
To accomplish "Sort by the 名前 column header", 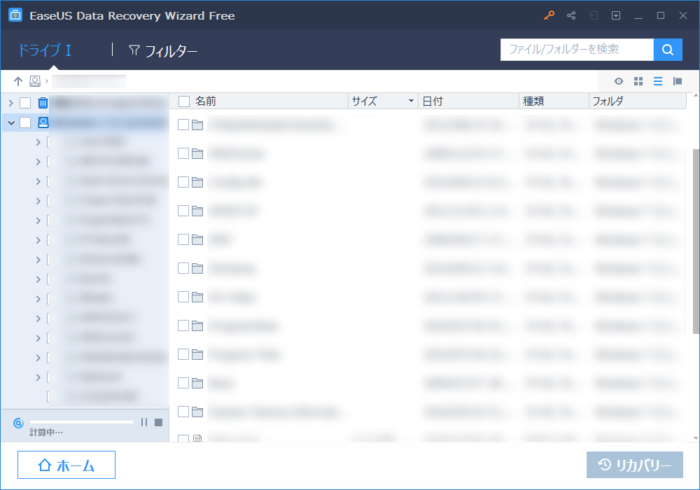I will point(205,101).
